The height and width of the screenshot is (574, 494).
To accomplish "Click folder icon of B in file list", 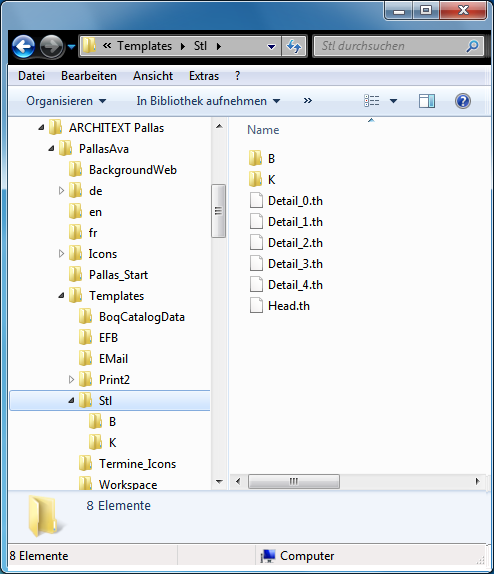I will click(x=255, y=159).
